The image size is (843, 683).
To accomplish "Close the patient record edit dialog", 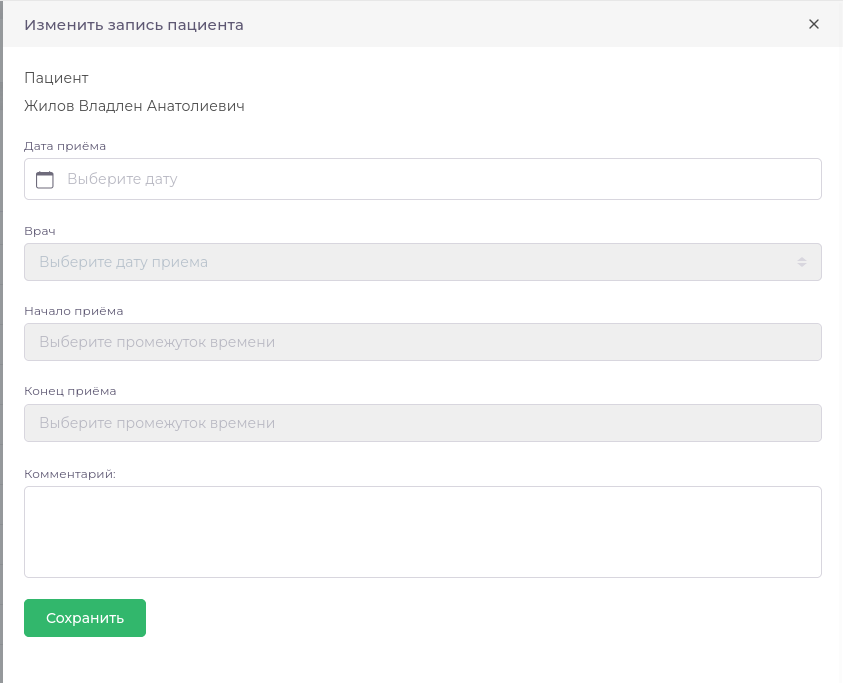I will tap(814, 24).
